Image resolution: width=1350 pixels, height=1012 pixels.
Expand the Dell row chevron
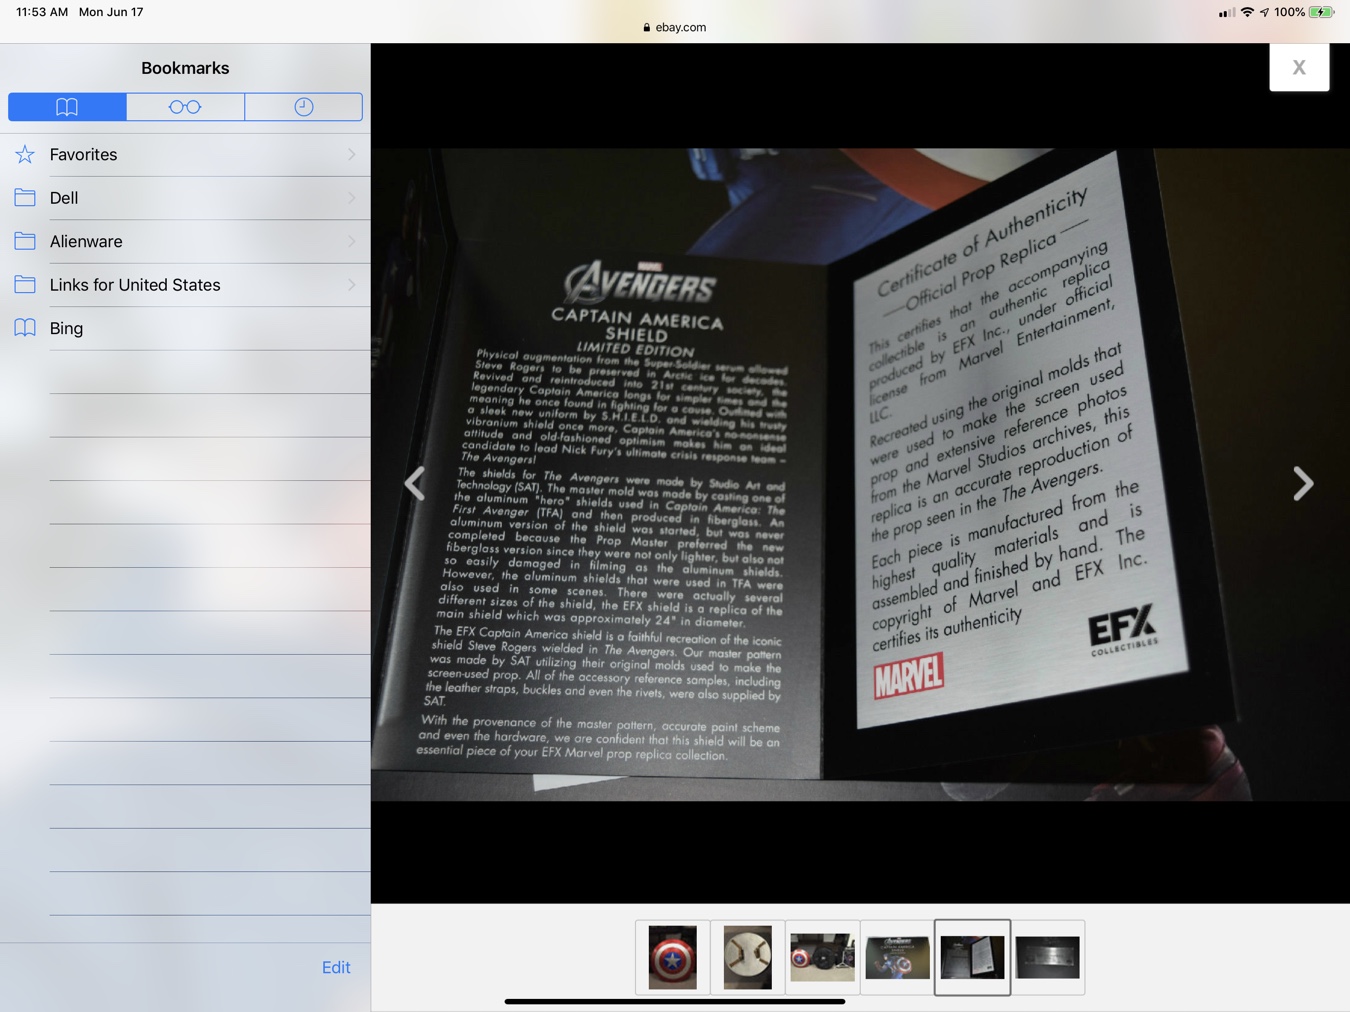[x=352, y=198]
